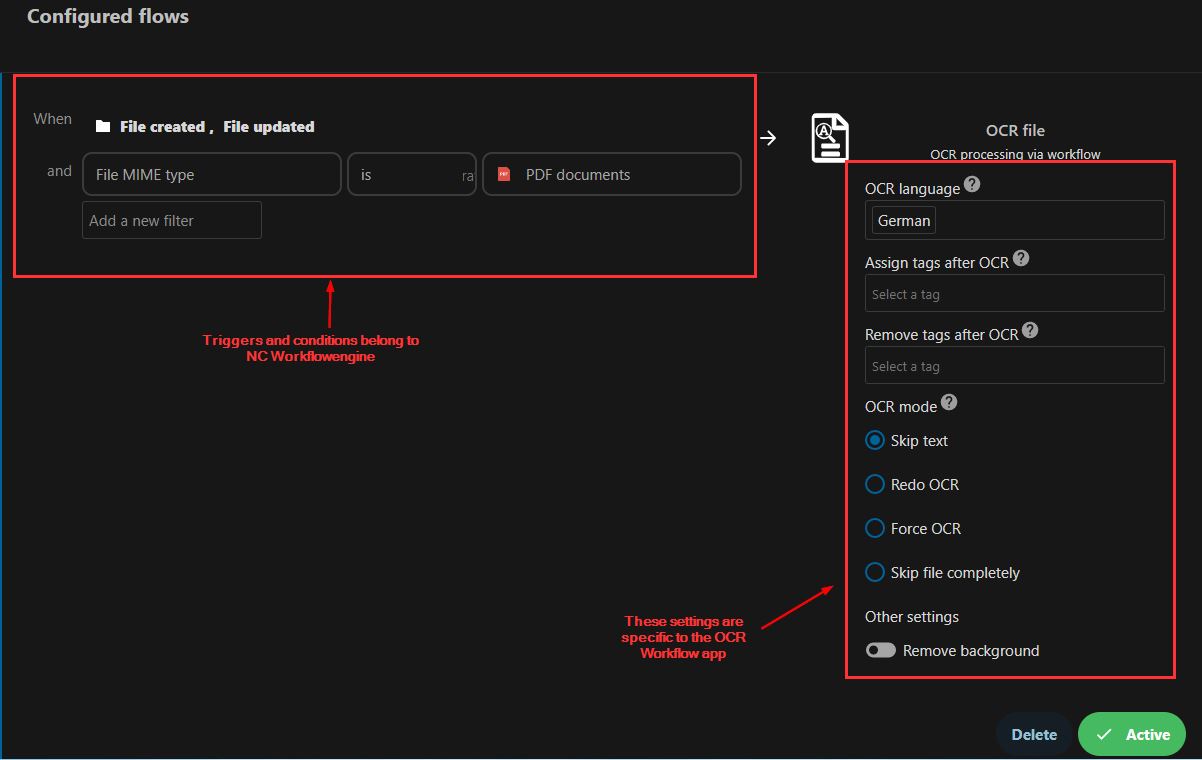Click the Delete flow button
This screenshot has width=1202, height=760.
pyautogui.click(x=1034, y=734)
